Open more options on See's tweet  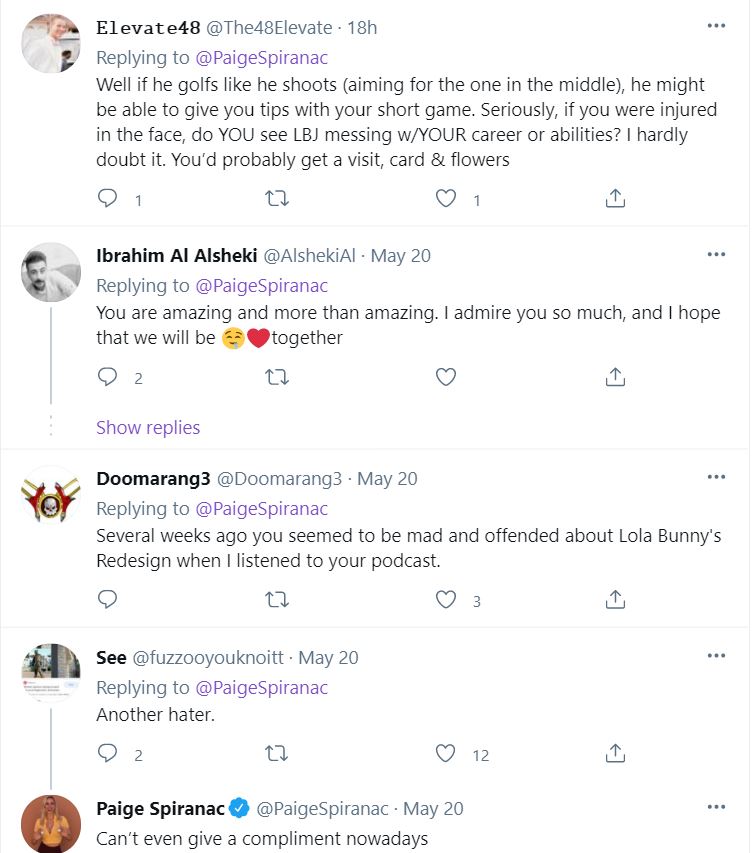click(716, 656)
